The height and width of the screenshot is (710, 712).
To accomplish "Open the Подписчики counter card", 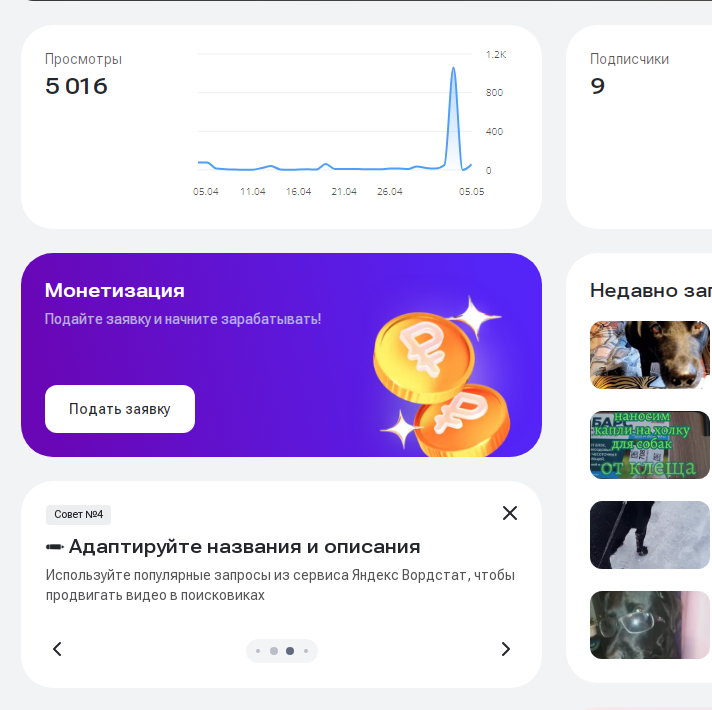I will [639, 127].
